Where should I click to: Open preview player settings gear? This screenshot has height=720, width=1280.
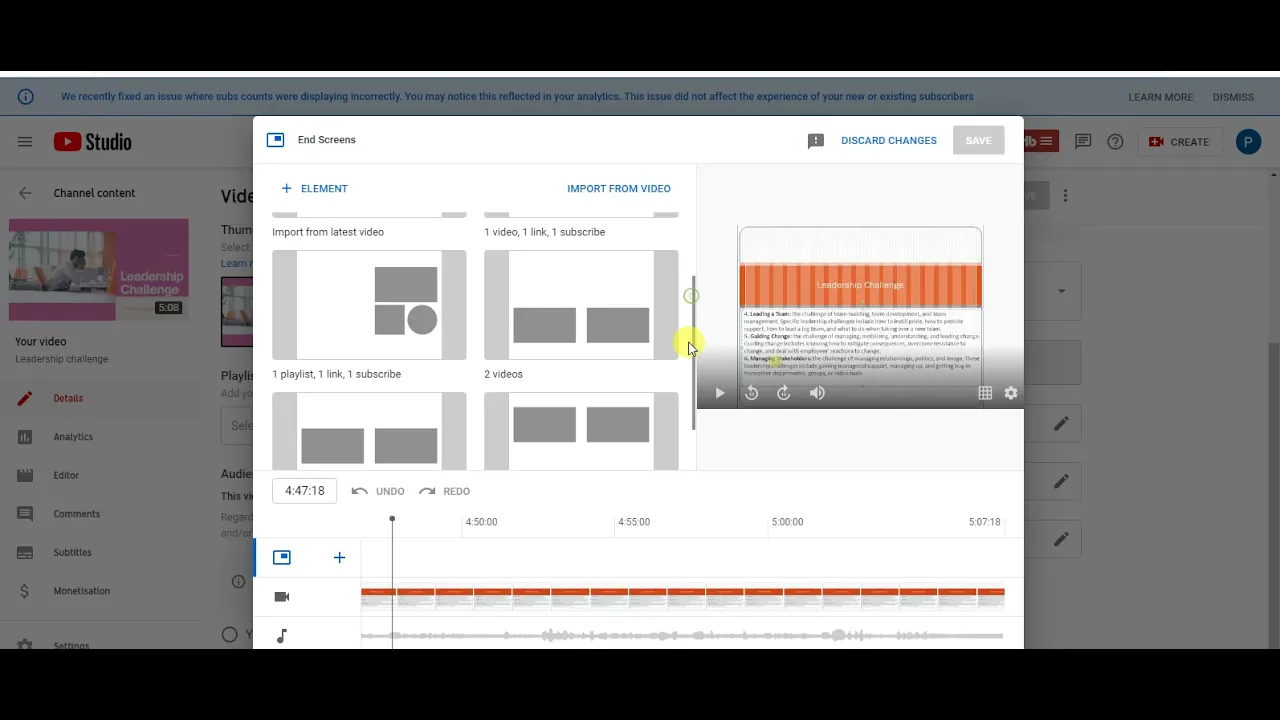pyautogui.click(x=1011, y=393)
